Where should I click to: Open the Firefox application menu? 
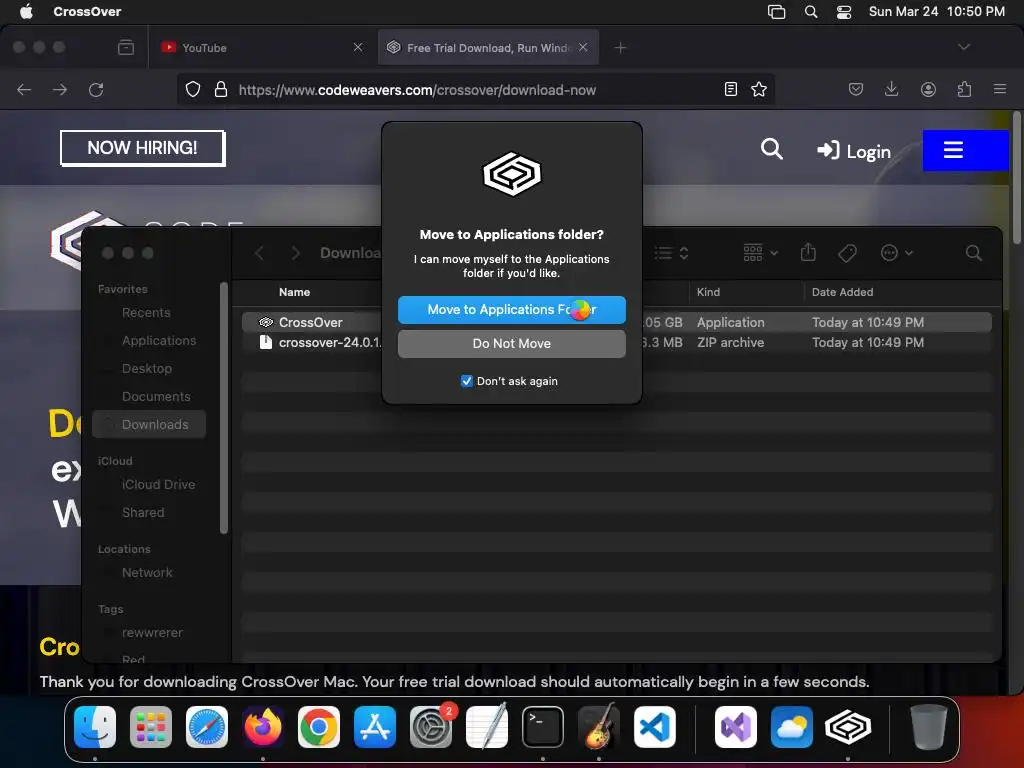pos(1000,89)
